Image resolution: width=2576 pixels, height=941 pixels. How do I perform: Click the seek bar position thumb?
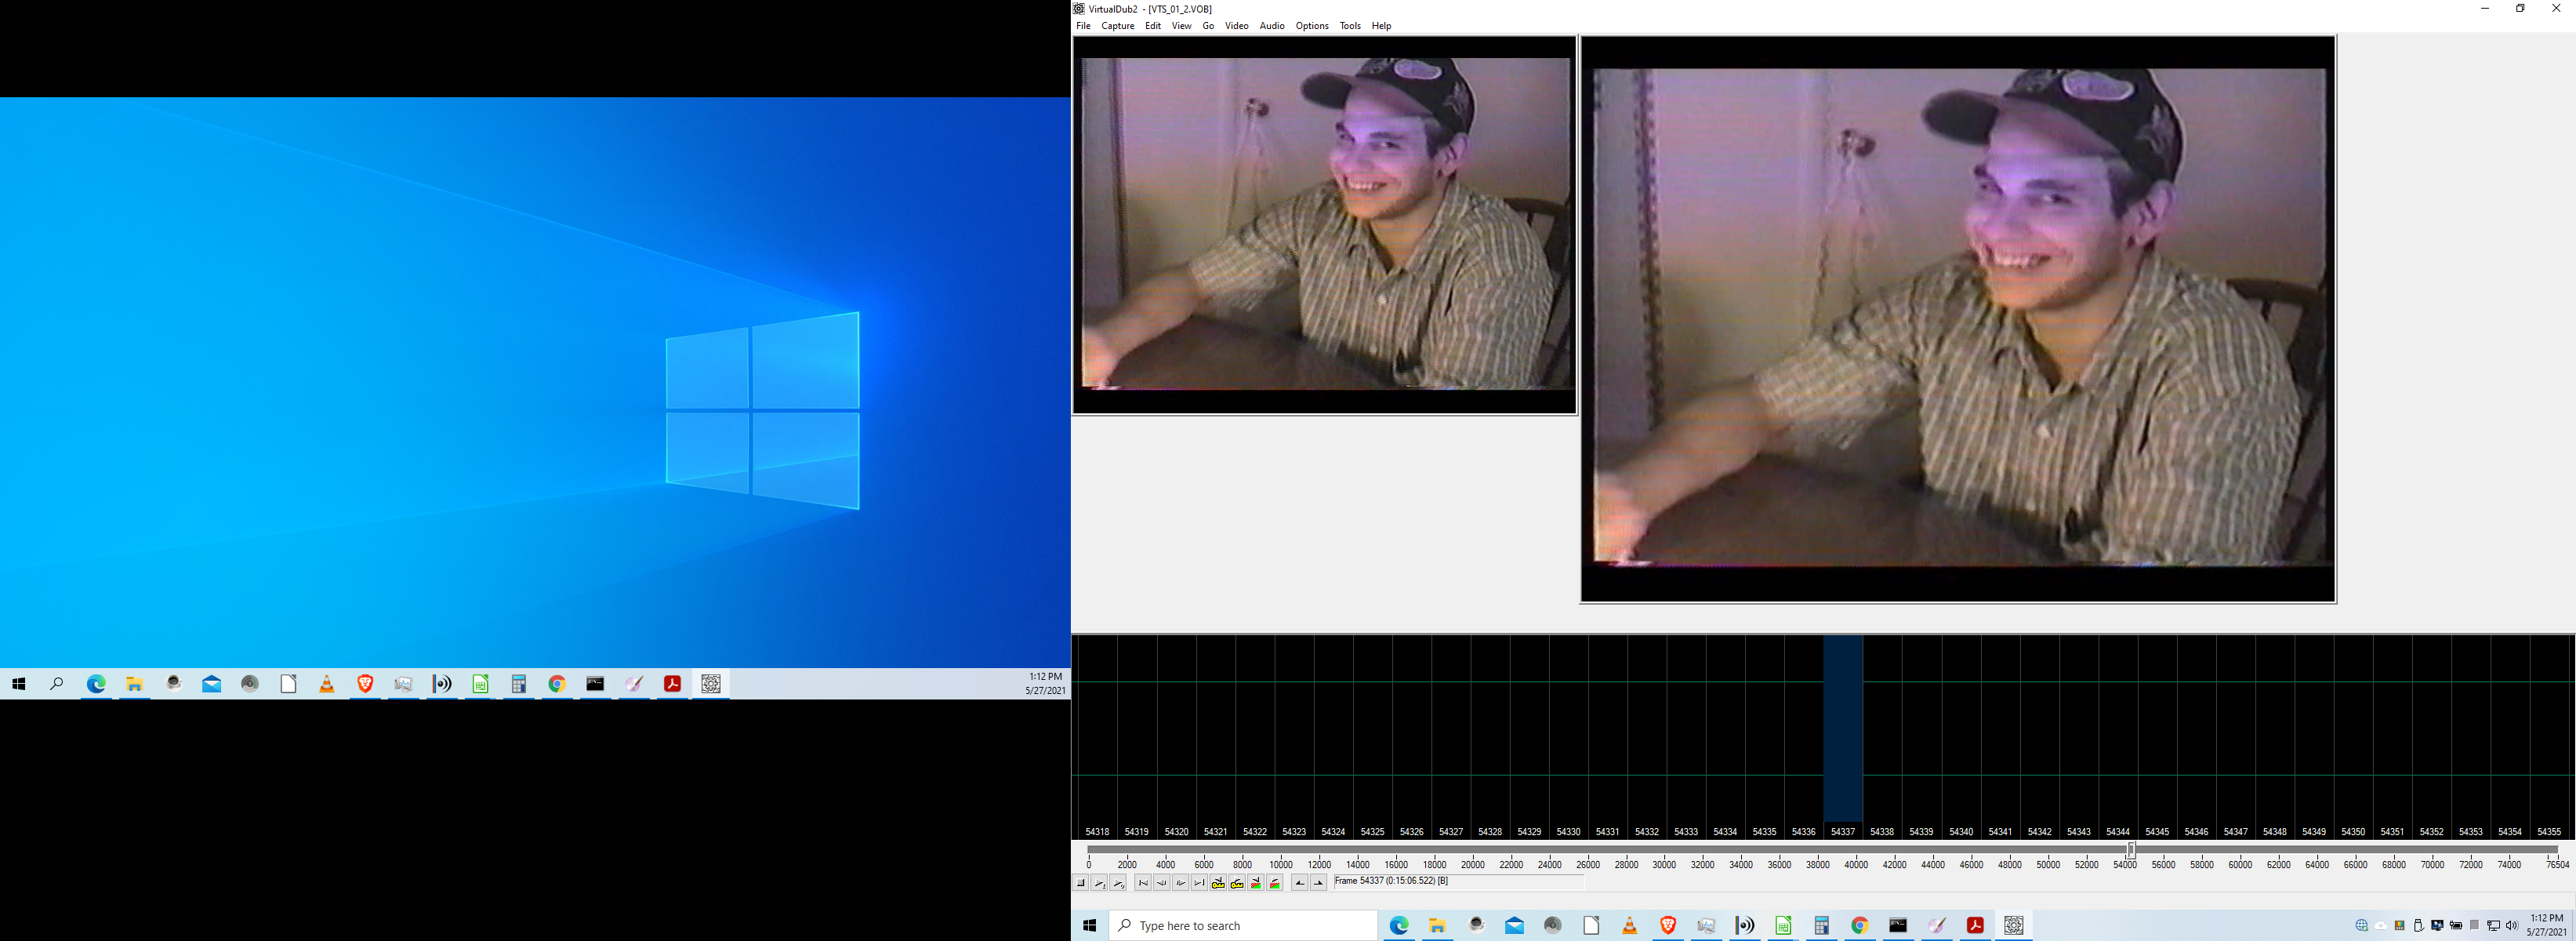(2131, 850)
